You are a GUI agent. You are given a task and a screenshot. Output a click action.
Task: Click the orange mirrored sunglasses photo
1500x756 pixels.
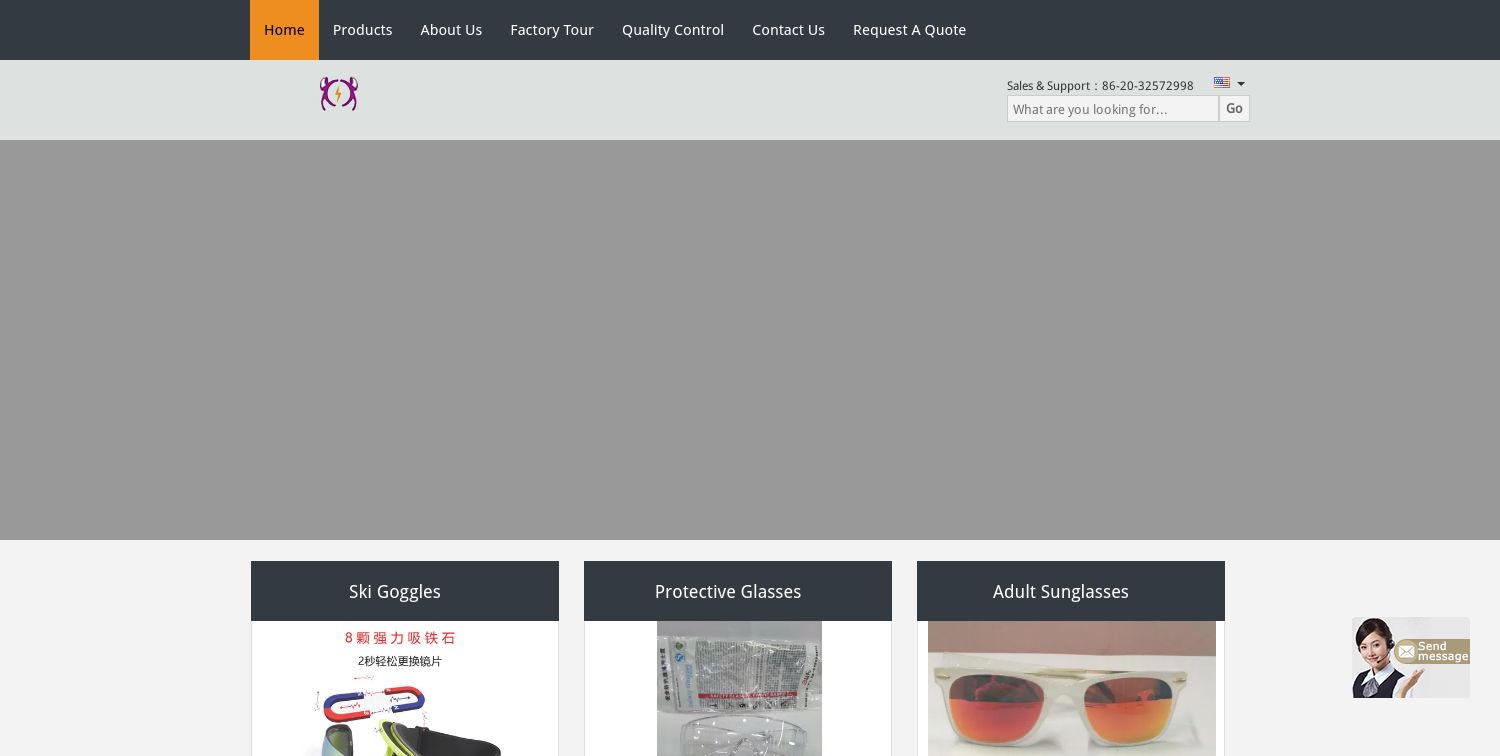pyautogui.click(x=1071, y=690)
